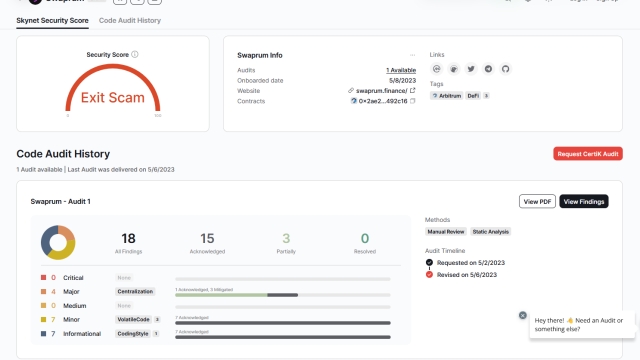Click the 'Requested on 5/2/2023' timeline marker
Screen dimensions: 640x360
429,262
